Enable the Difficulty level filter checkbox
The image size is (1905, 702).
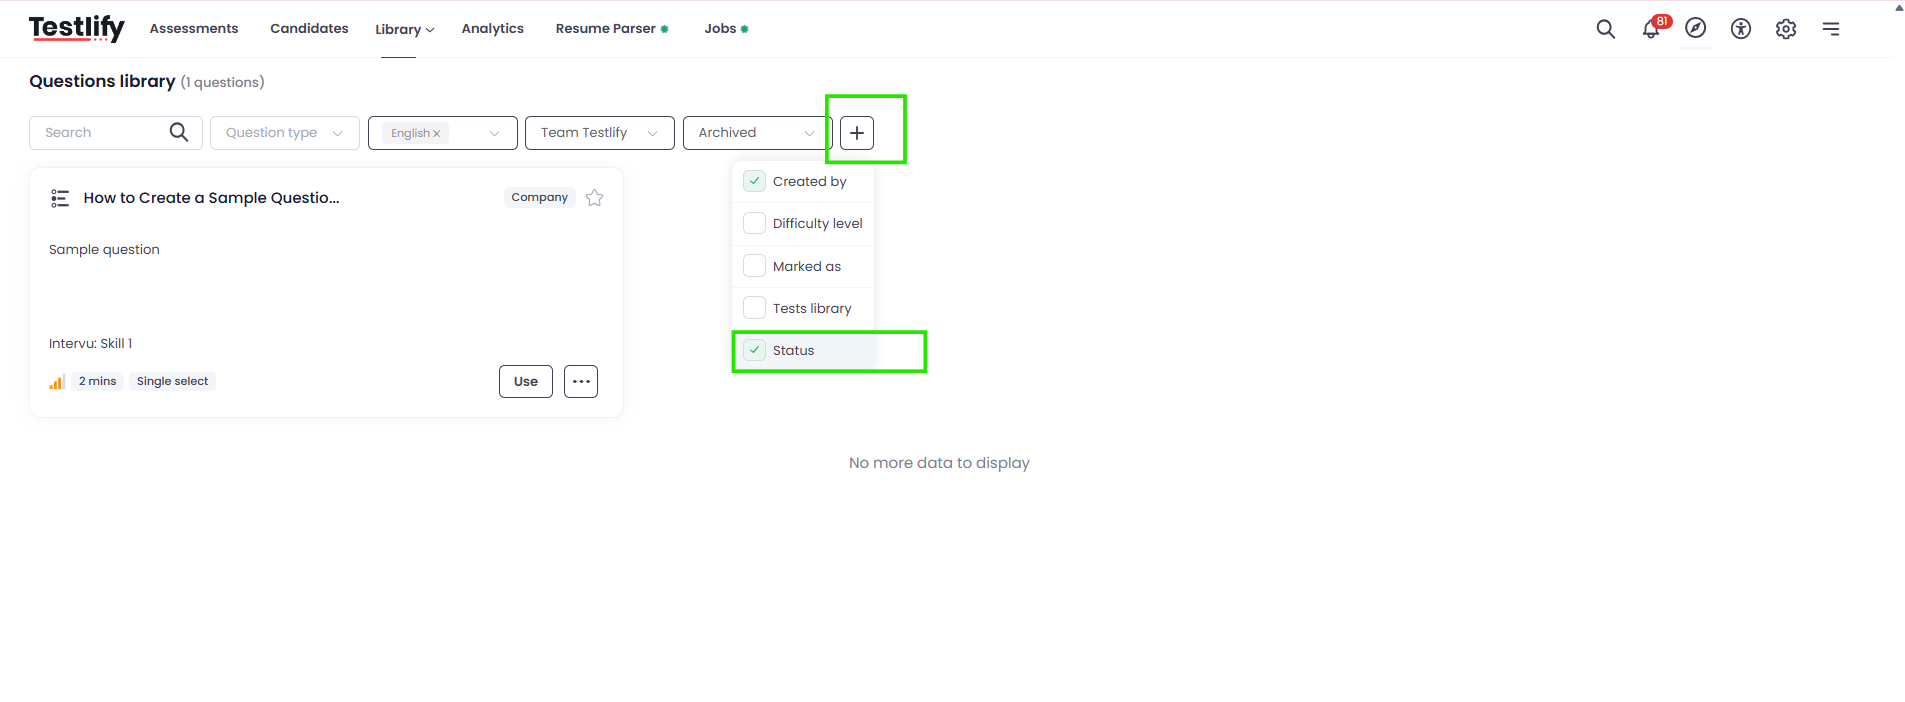point(754,223)
